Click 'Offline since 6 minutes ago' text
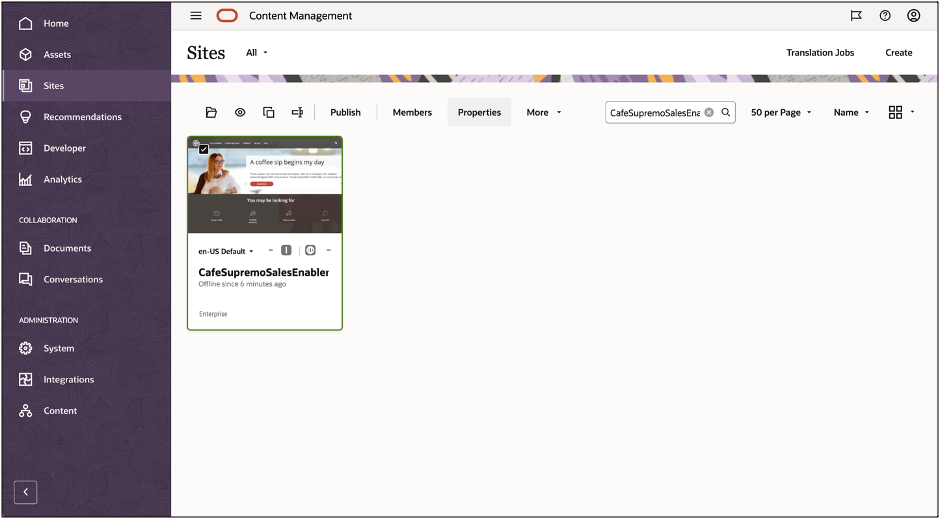This screenshot has height=518, width=940. point(242,284)
